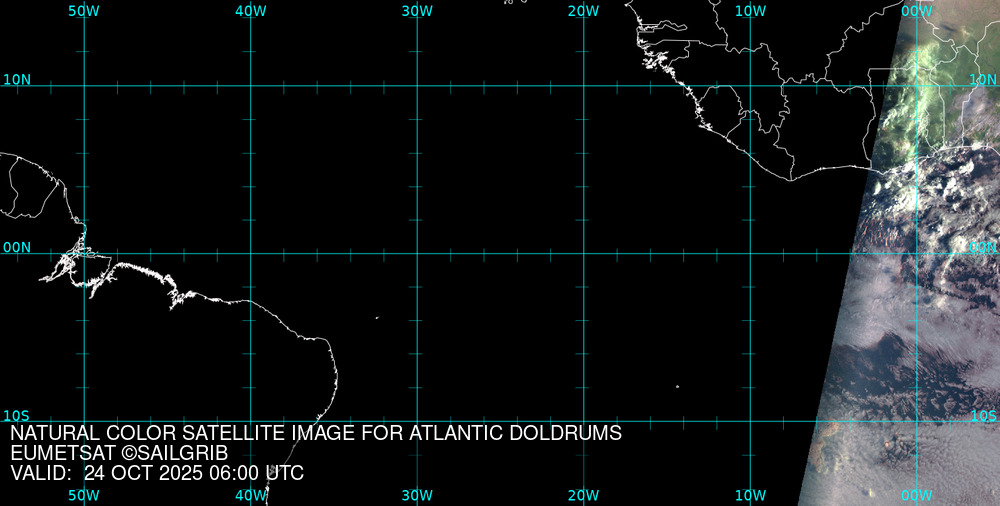1000x506 pixels.
Task: Click the top 50W longitude label
Action: coord(84,11)
